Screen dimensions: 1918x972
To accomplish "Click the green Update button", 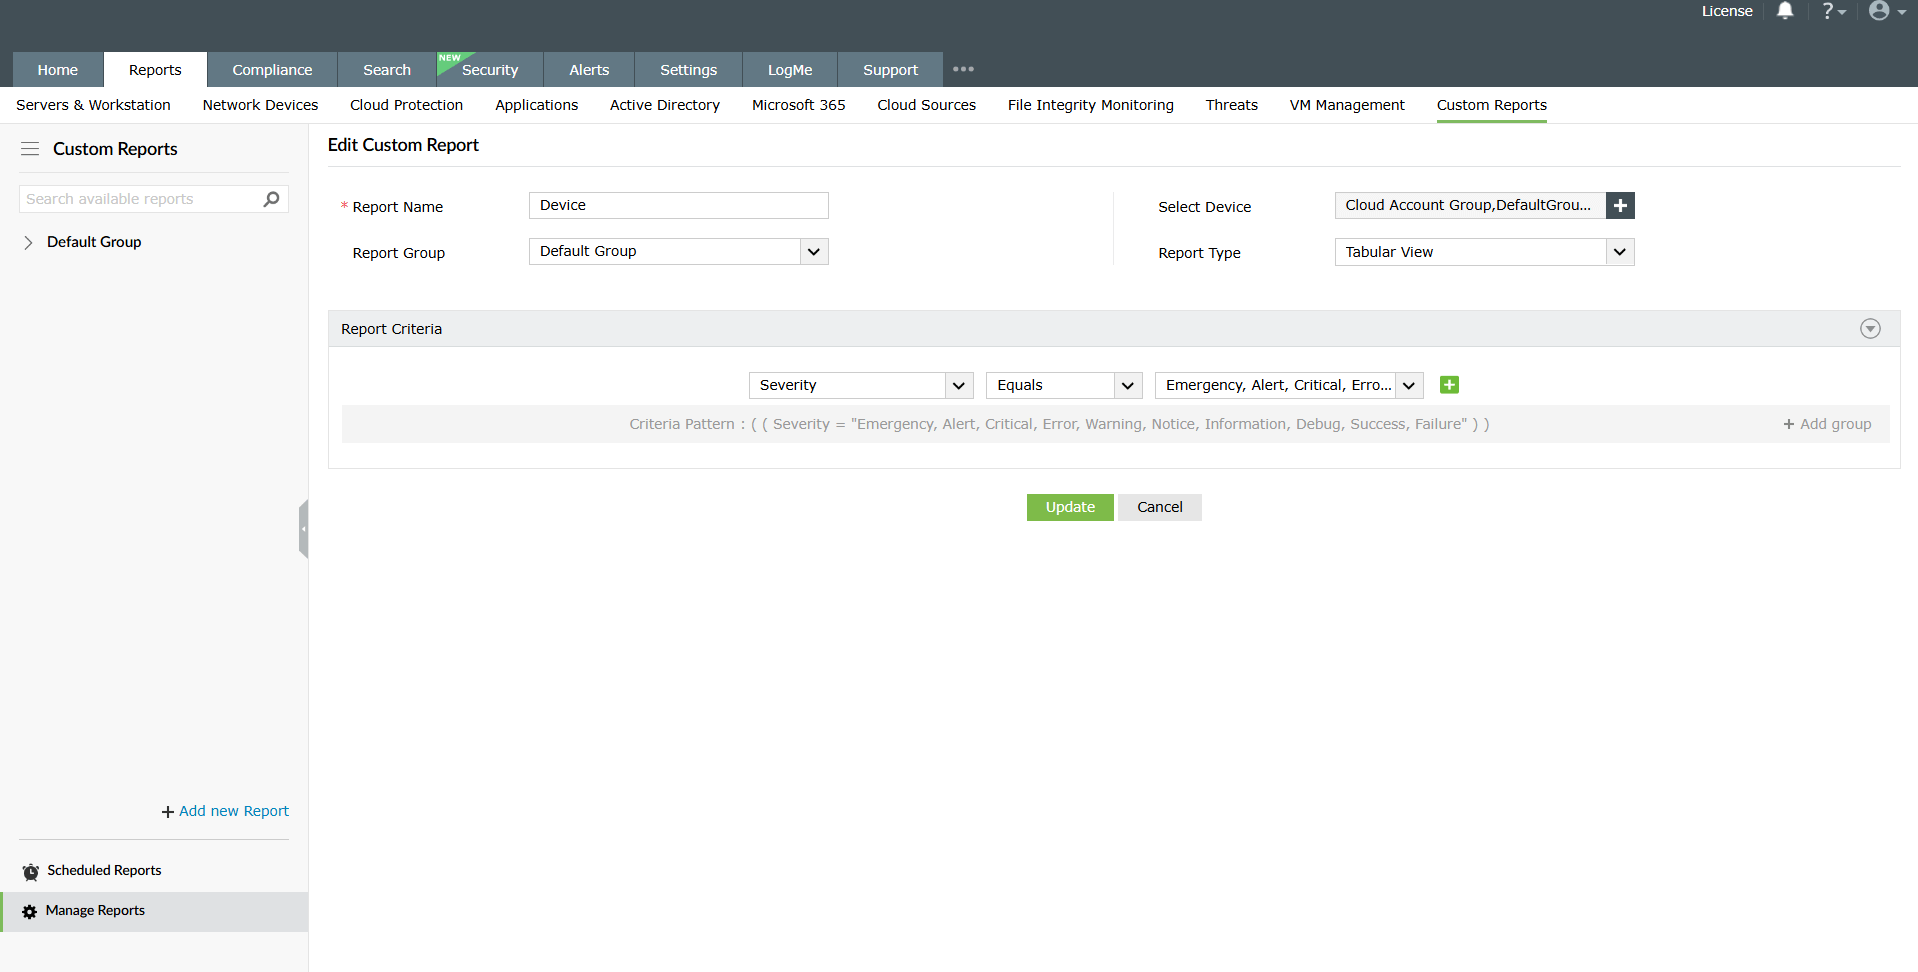I will coord(1070,507).
